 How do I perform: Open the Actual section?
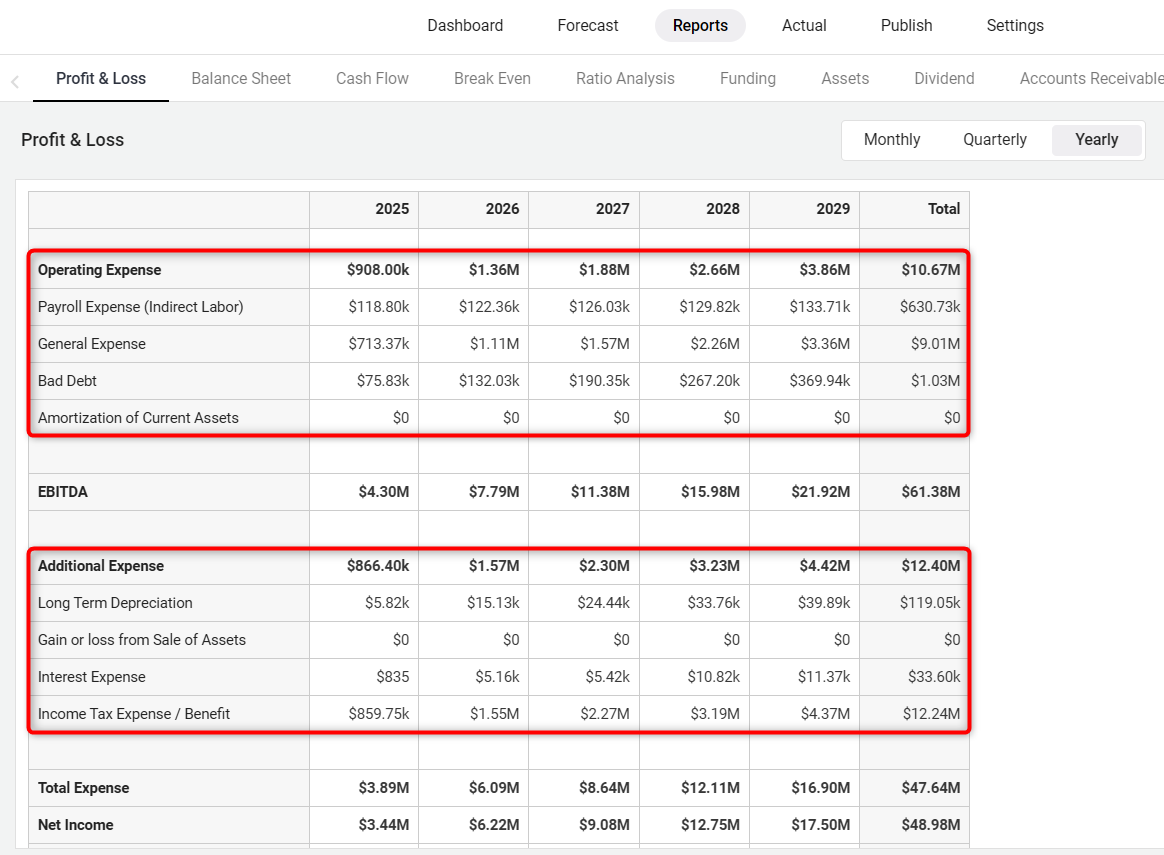(804, 26)
